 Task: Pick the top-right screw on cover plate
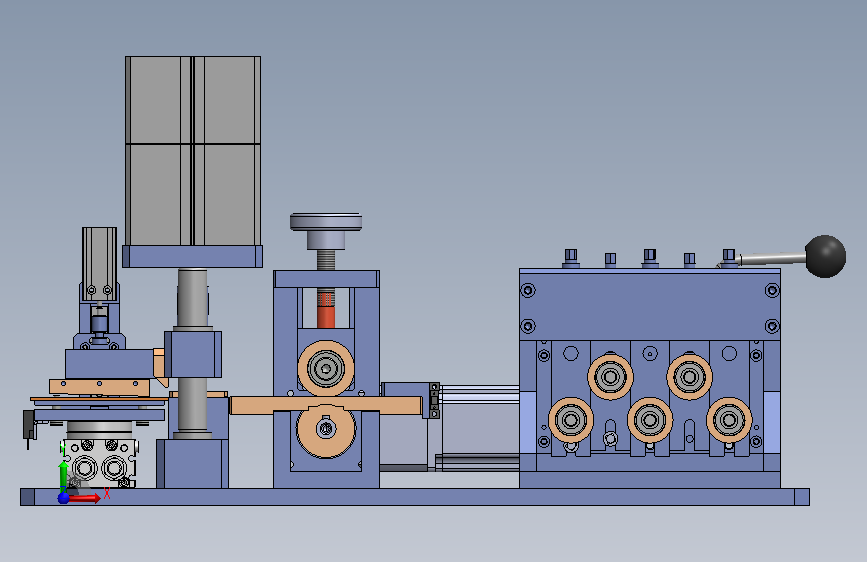[x=772, y=290]
